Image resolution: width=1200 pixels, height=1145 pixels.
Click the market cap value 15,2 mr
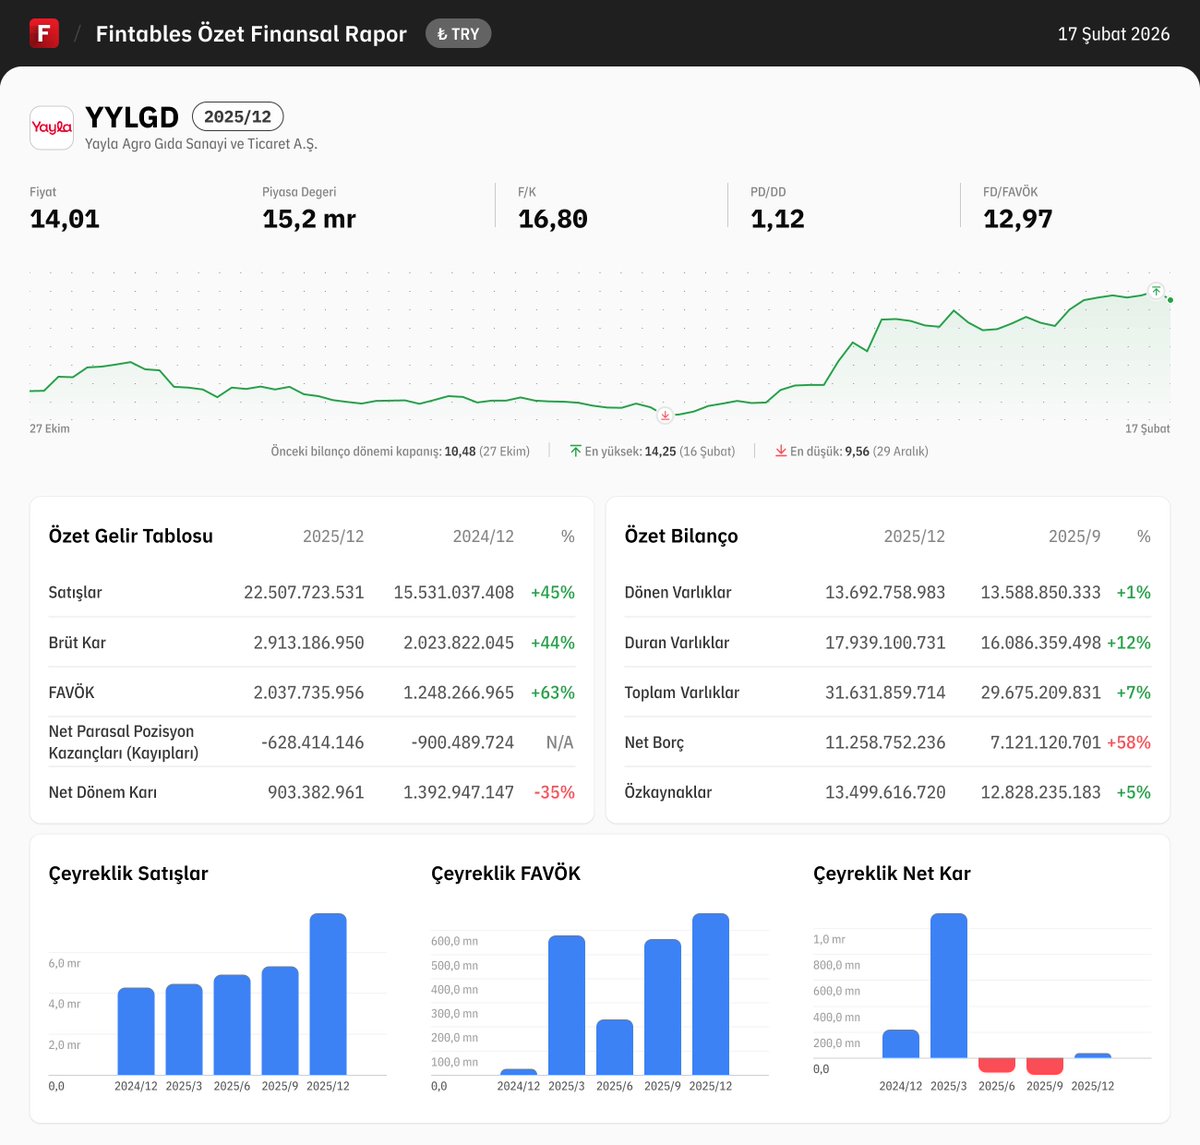[309, 219]
